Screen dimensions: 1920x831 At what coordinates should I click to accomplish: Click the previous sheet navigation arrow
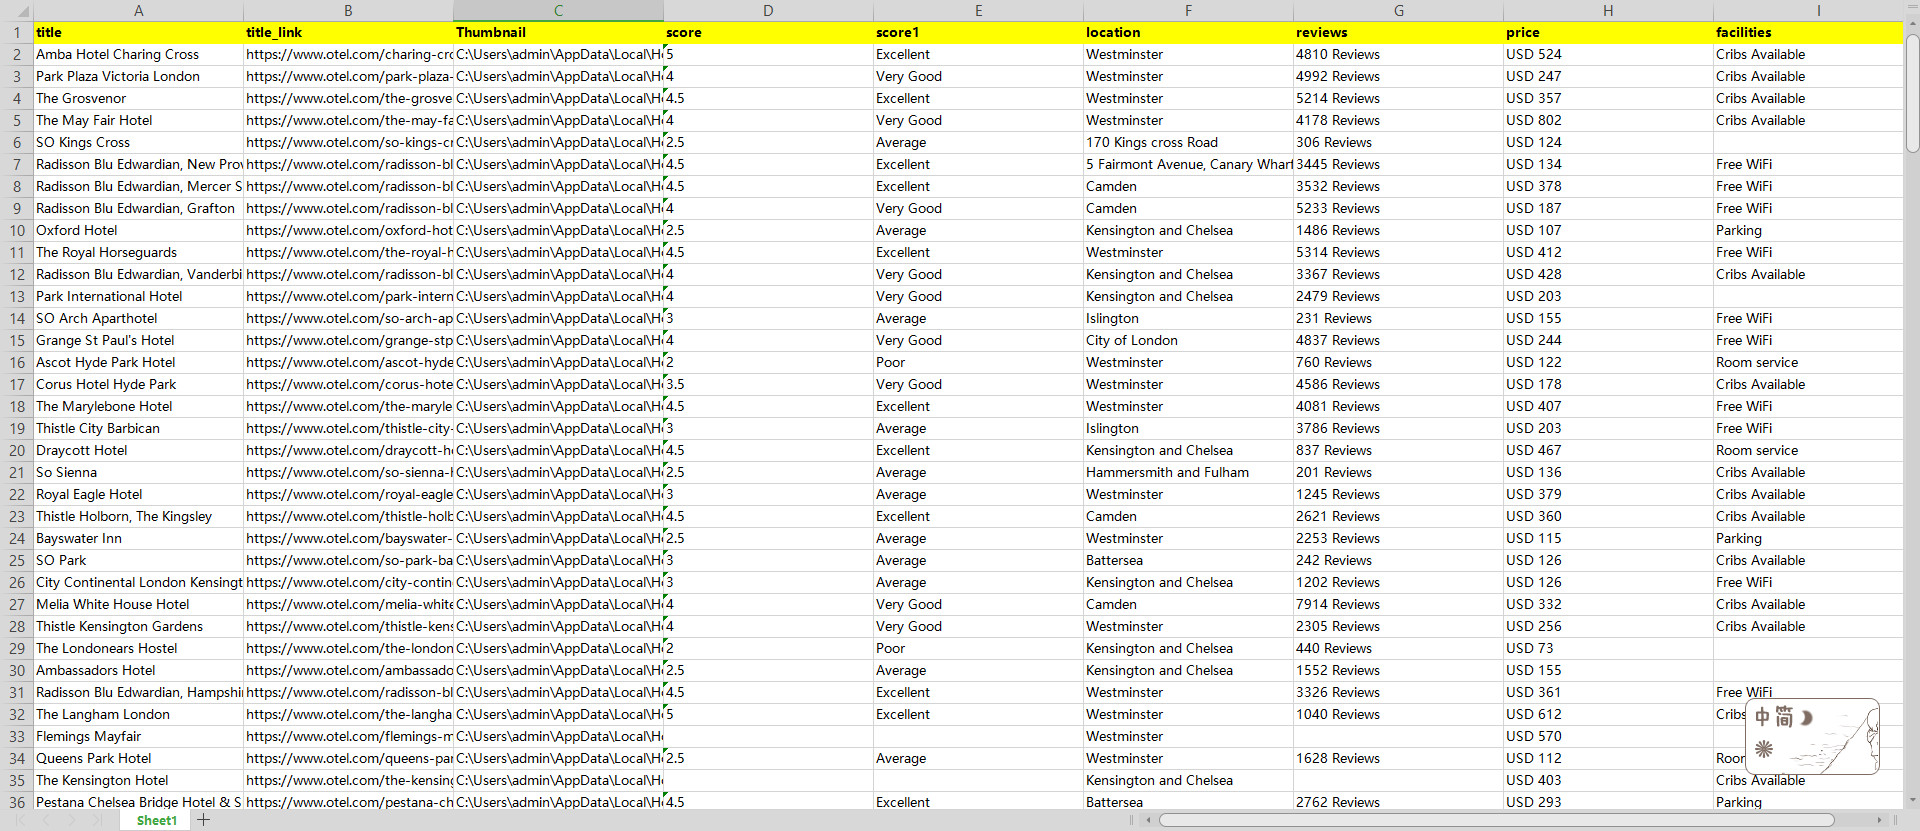(45, 820)
